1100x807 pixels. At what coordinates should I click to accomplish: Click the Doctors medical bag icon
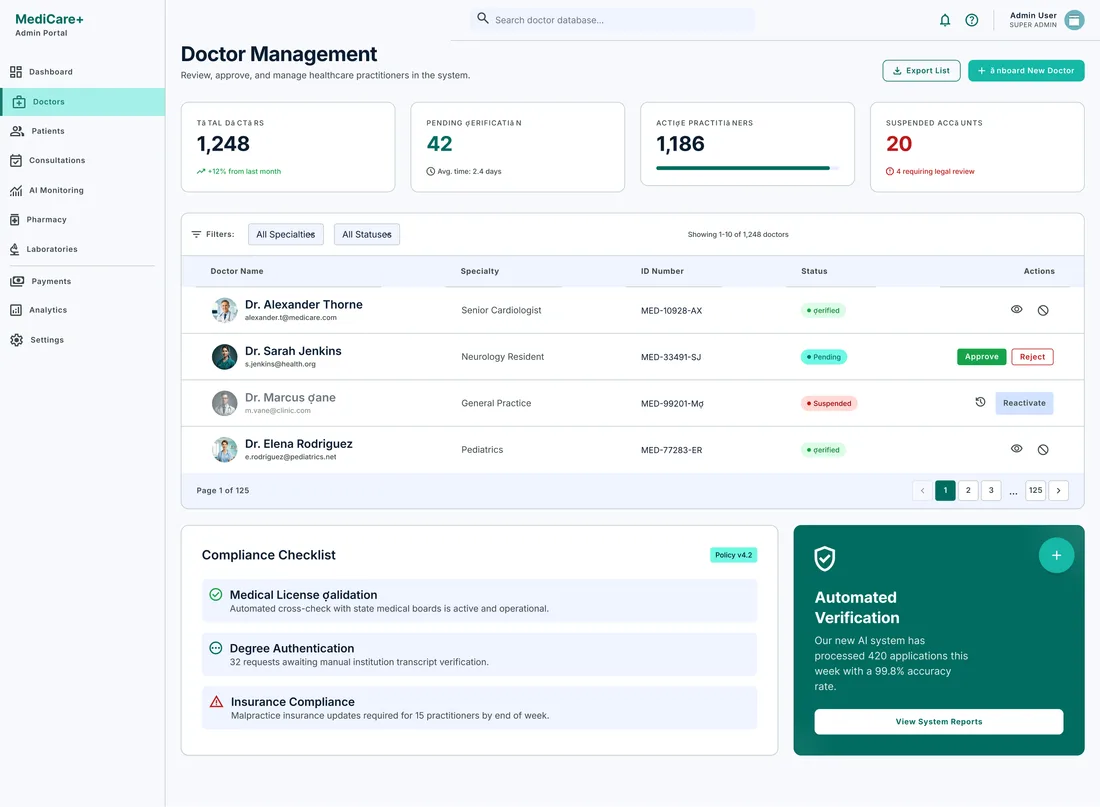19,102
